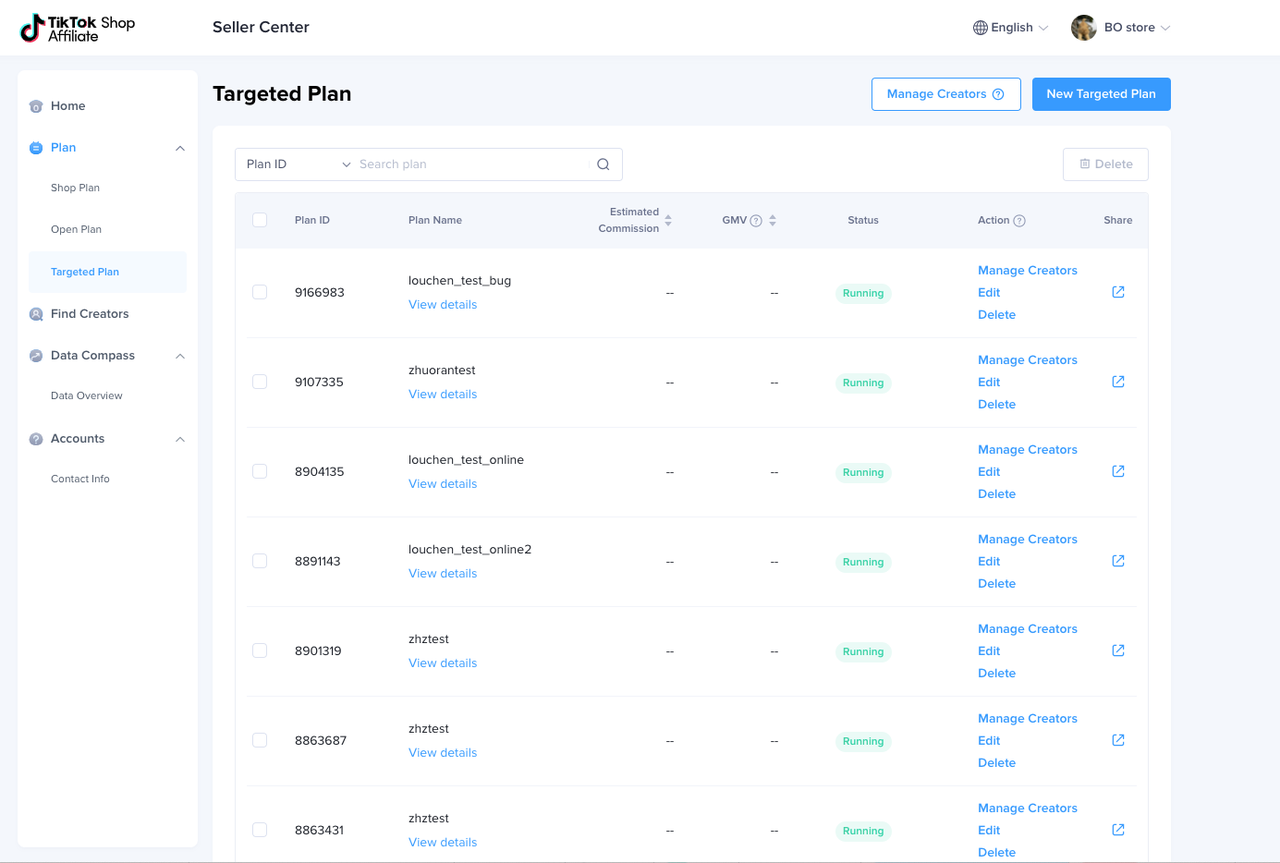This screenshot has height=863, width=1280.
Task: Select checkbox for plan 8904135
Action: click(260, 471)
